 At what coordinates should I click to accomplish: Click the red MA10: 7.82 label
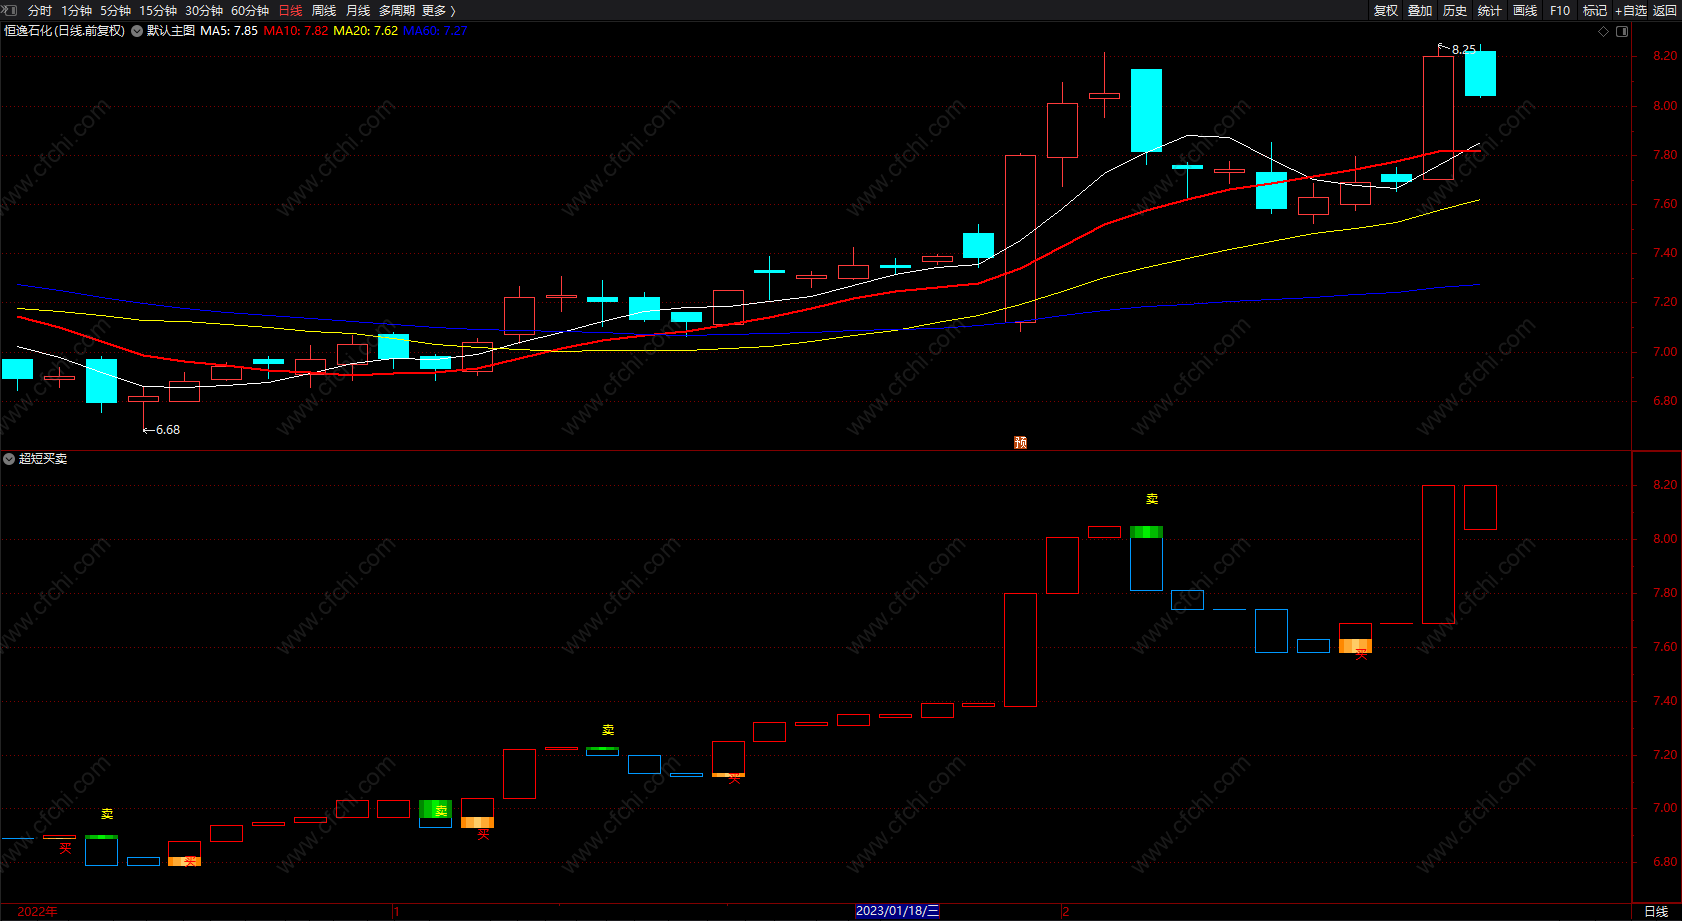[296, 31]
